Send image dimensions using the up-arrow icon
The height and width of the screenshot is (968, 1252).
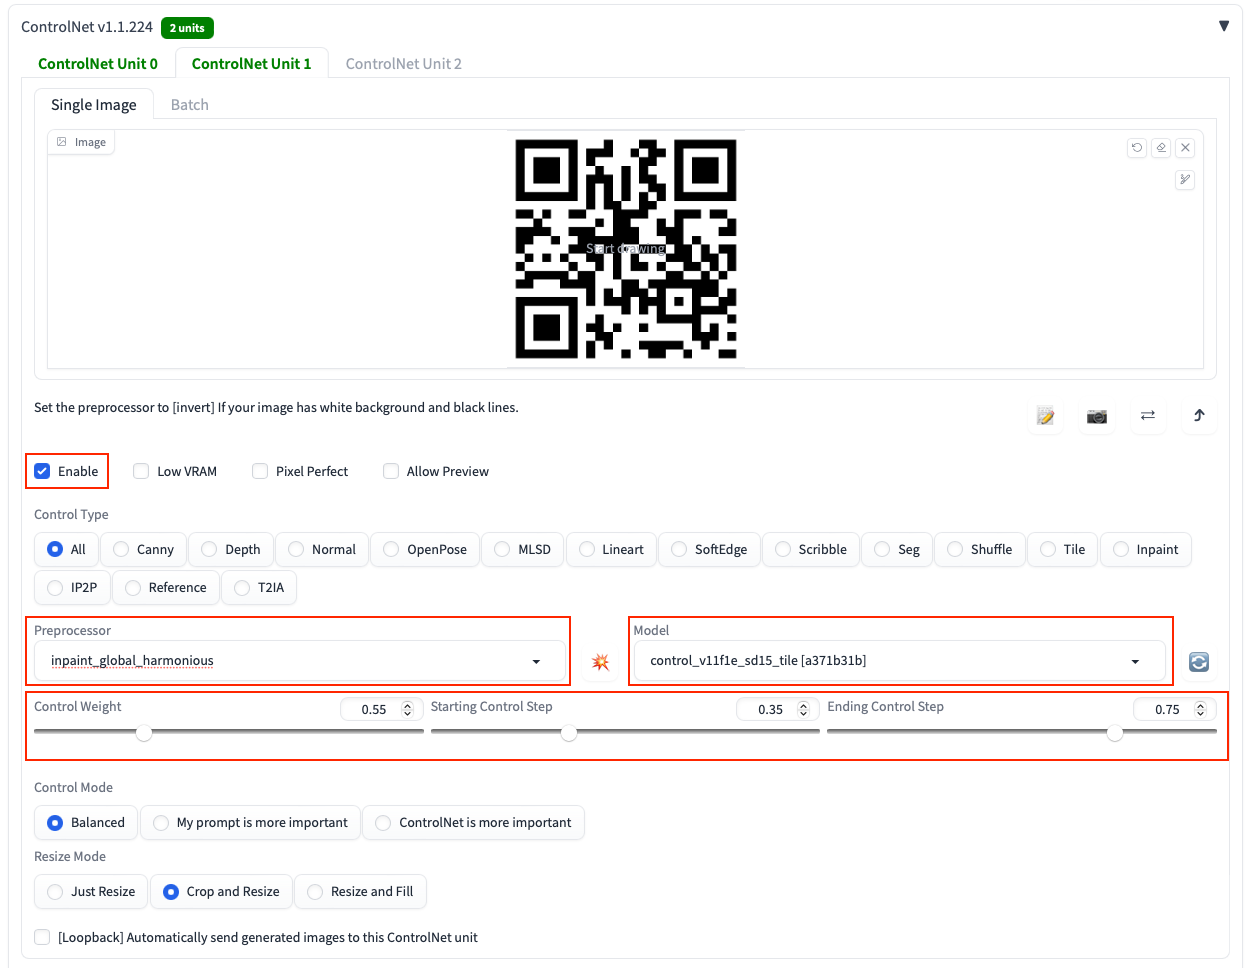(x=1199, y=416)
